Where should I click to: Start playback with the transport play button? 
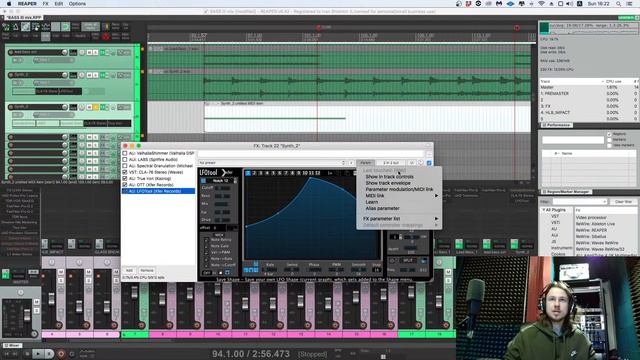click(x=38, y=353)
